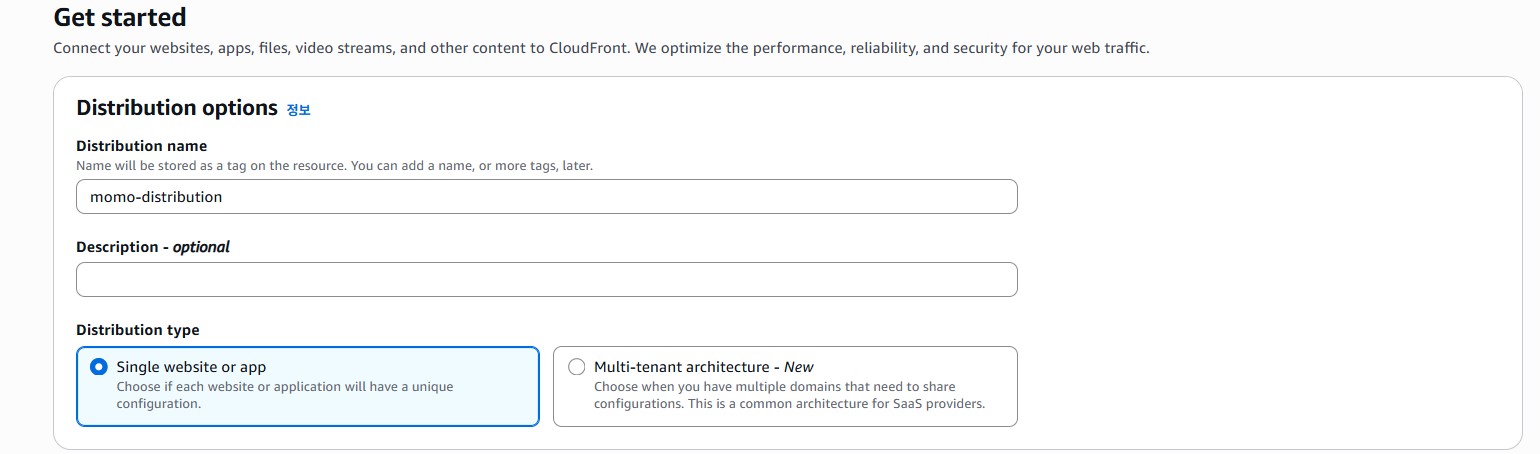The width and height of the screenshot is (1540, 454).
Task: Click the 'Get started' page heading
Action: 119,17
